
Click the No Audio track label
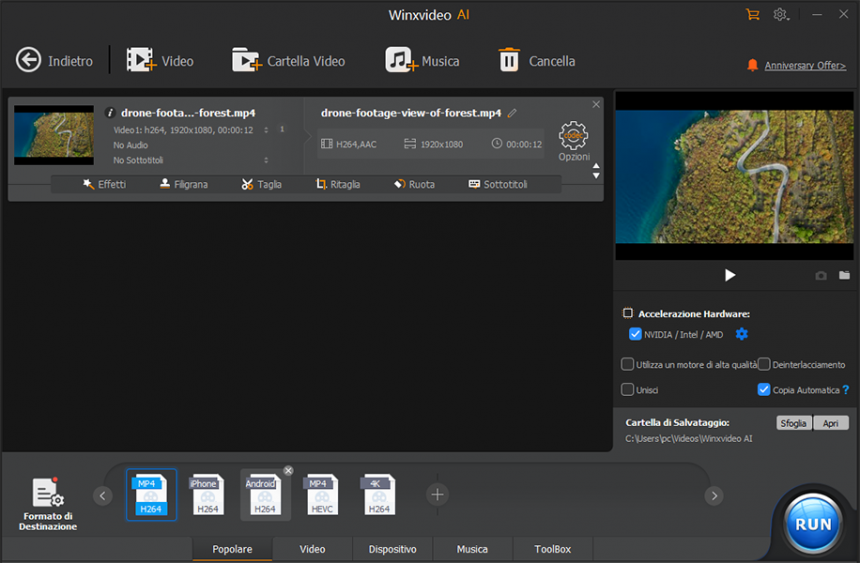coord(131,145)
